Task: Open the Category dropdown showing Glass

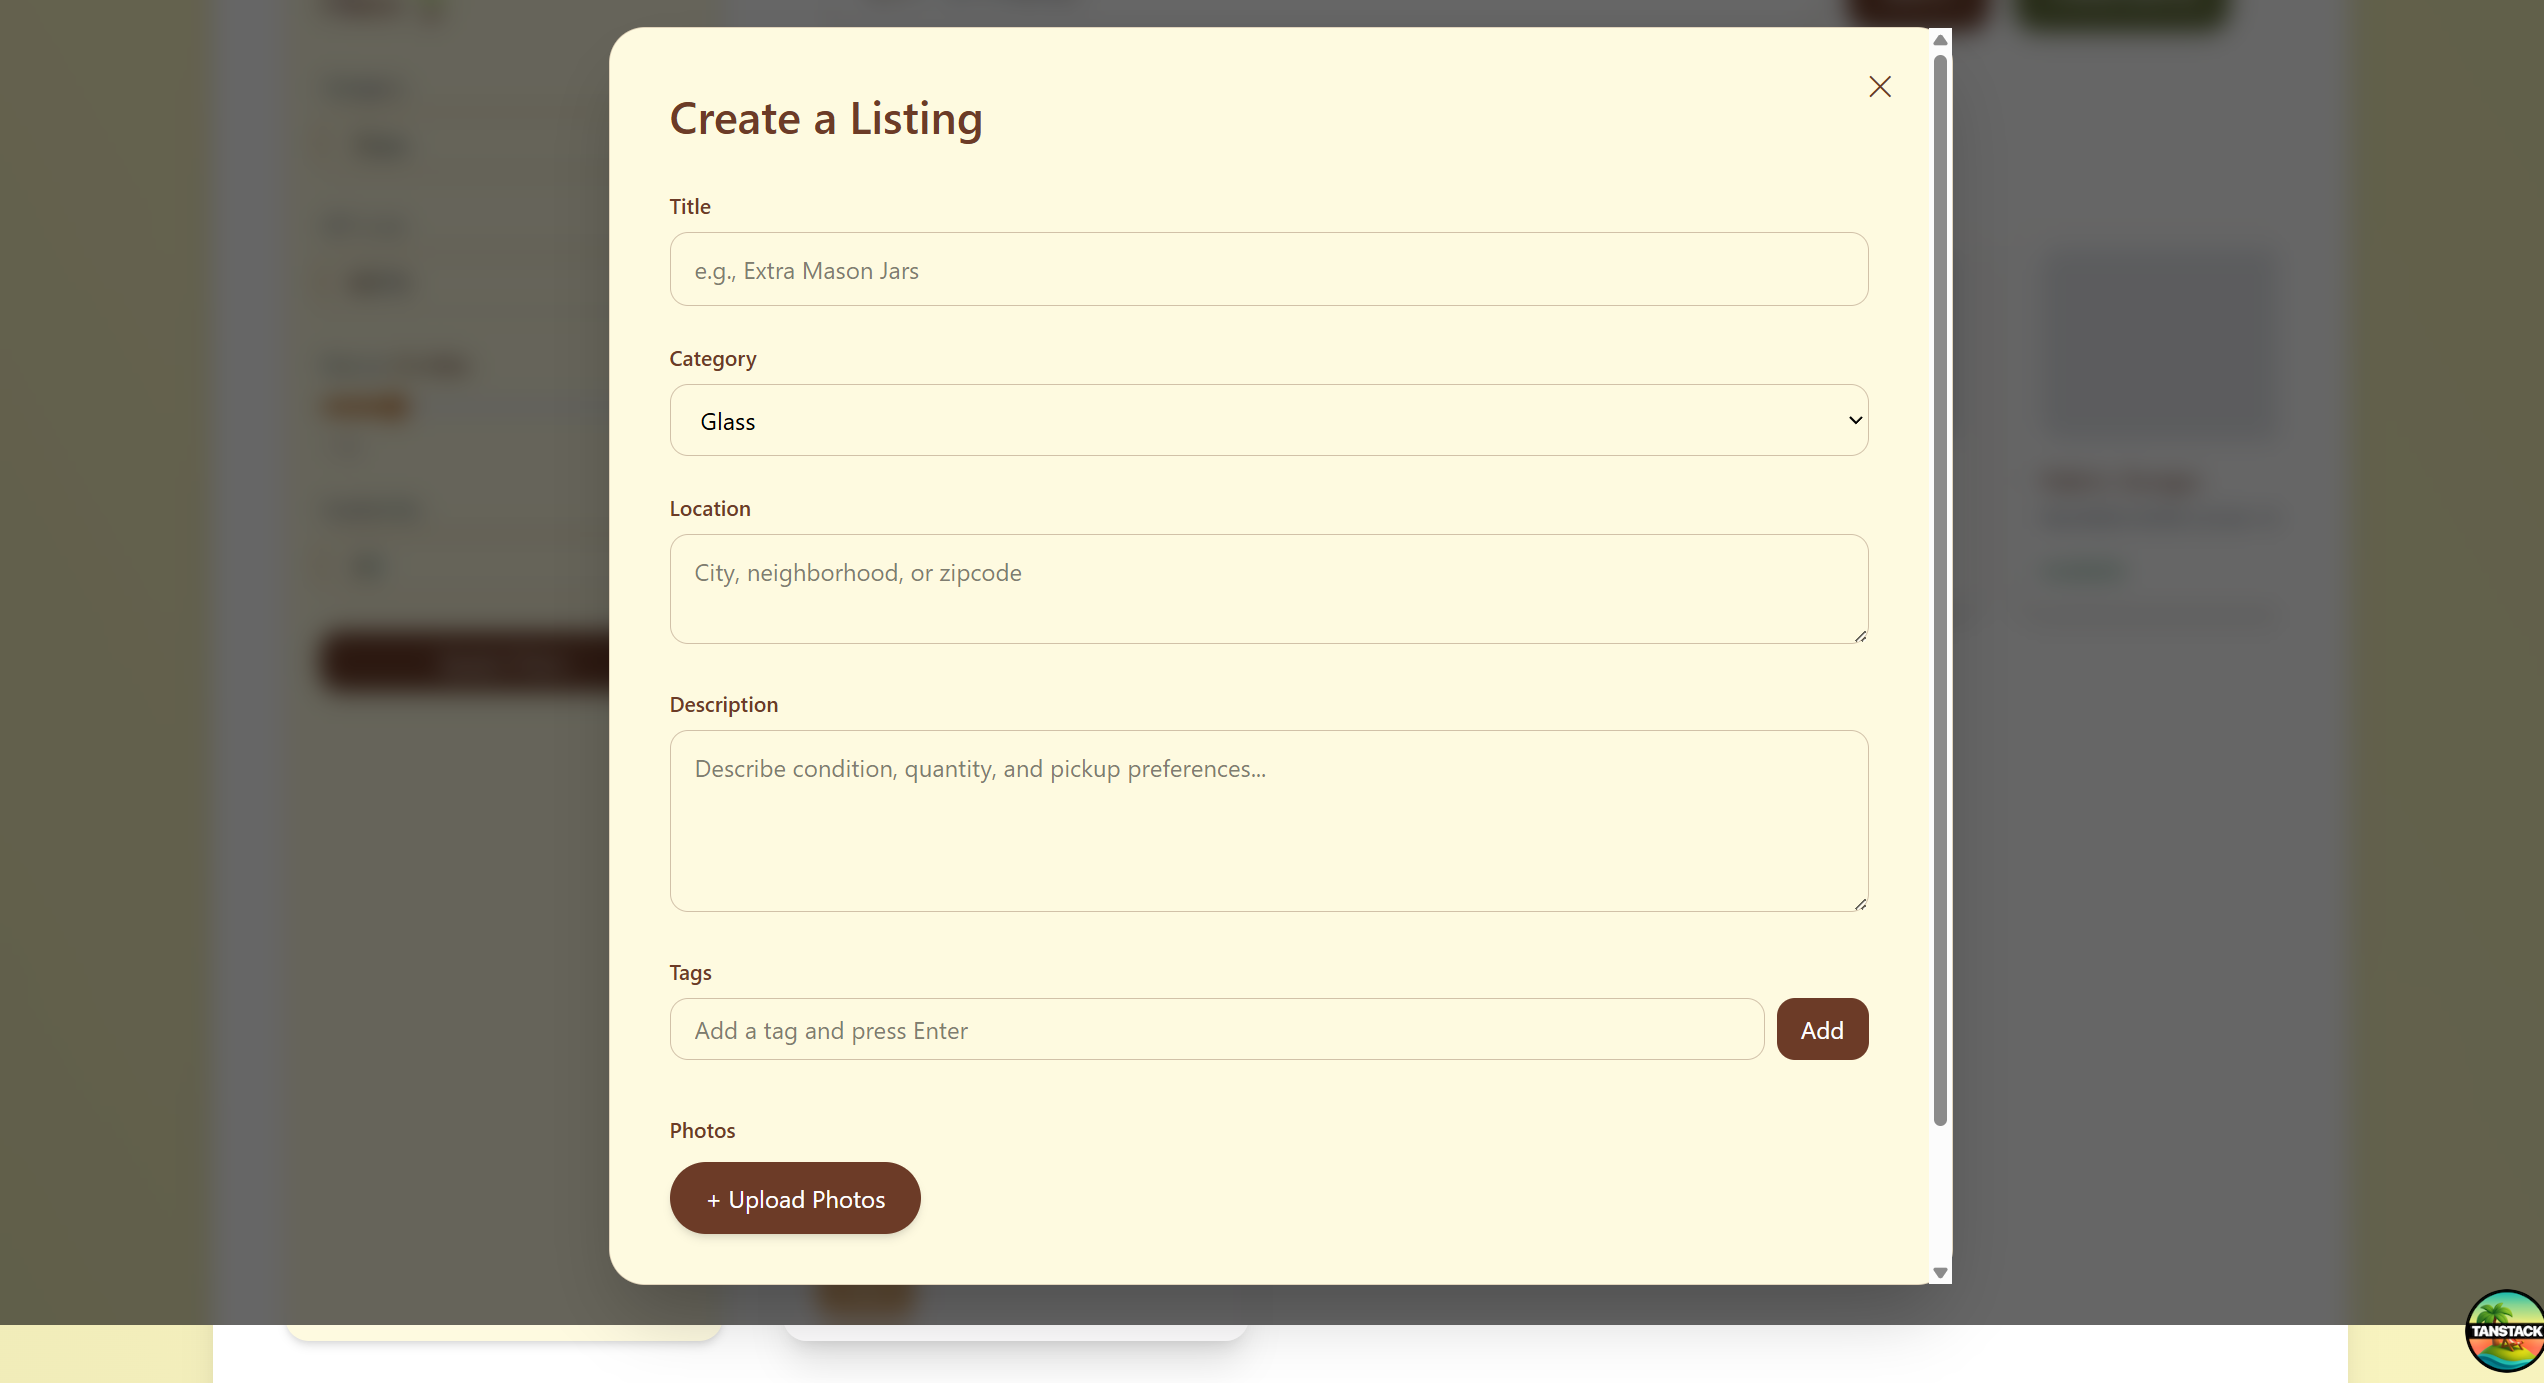Action: point(1268,421)
